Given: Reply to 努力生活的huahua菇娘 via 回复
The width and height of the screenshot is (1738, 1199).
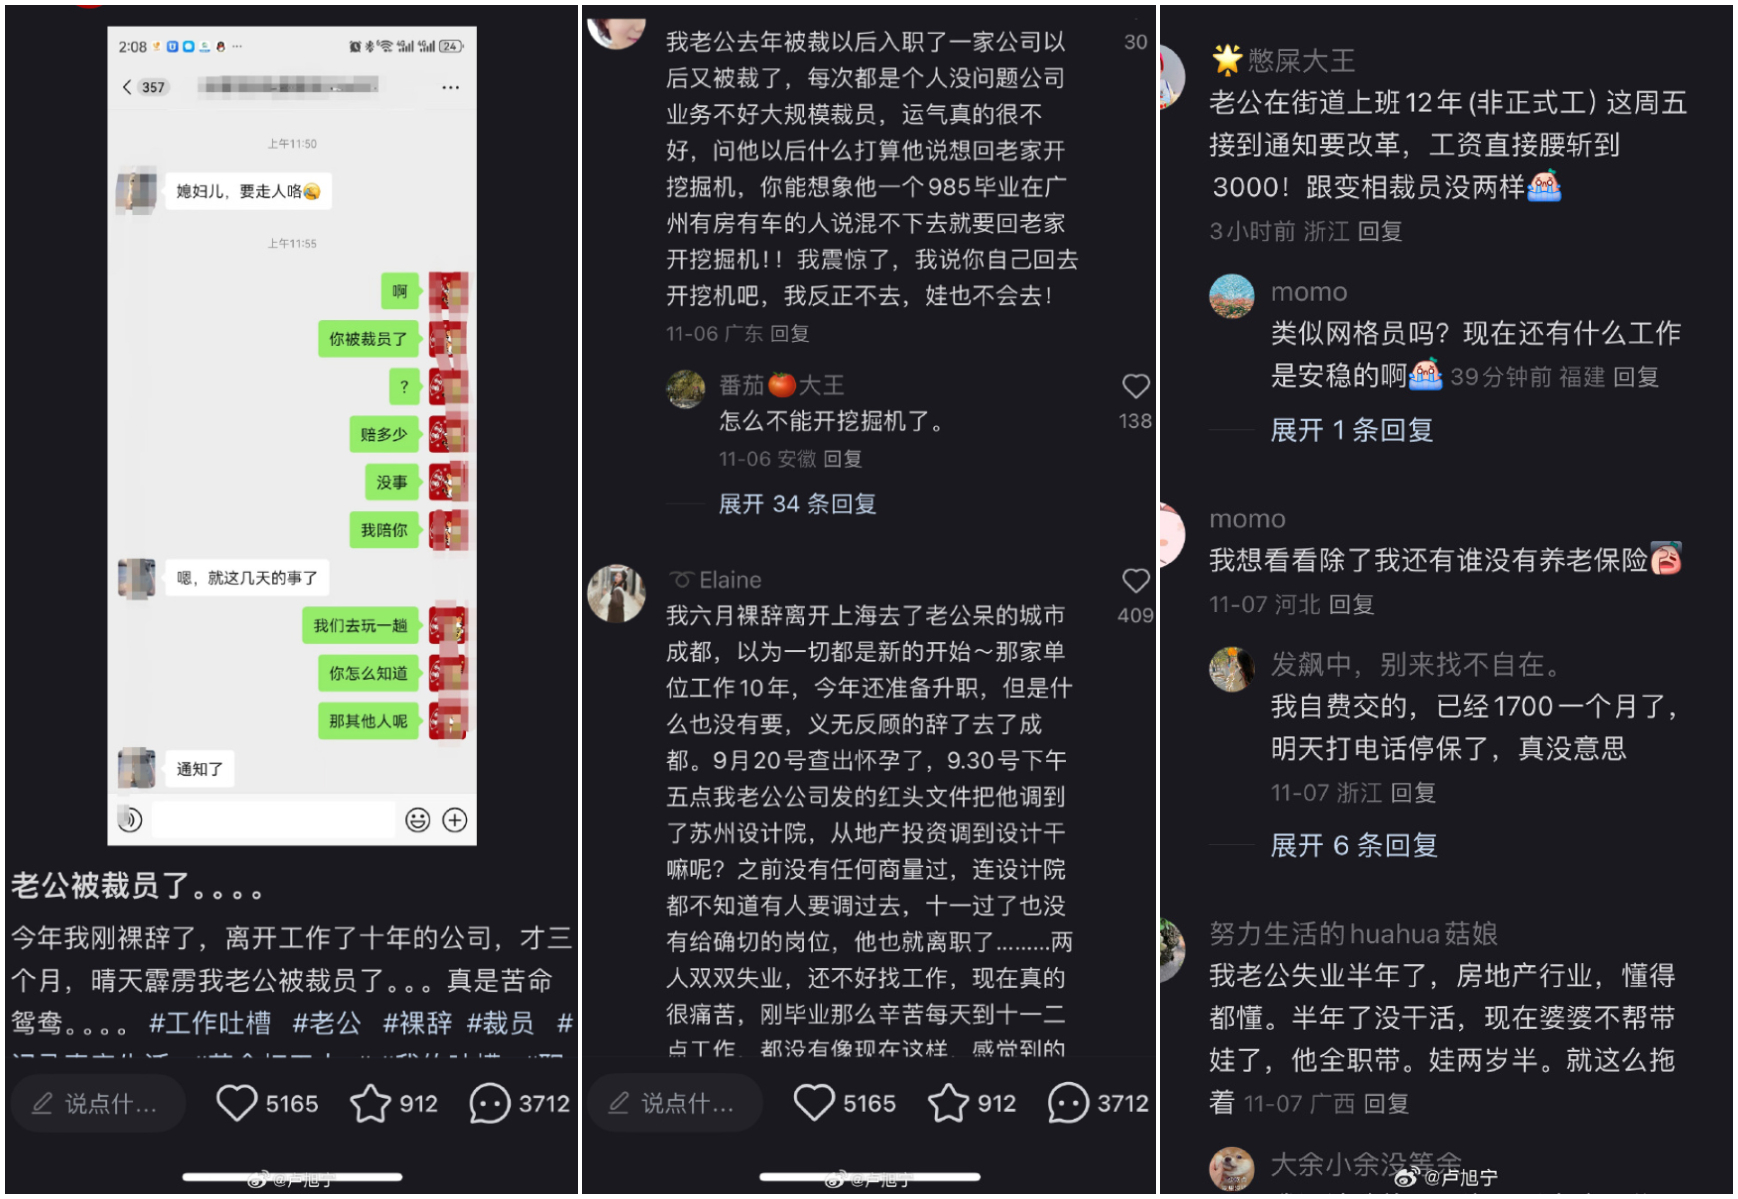Looking at the screenshot, I should (x=1386, y=1103).
